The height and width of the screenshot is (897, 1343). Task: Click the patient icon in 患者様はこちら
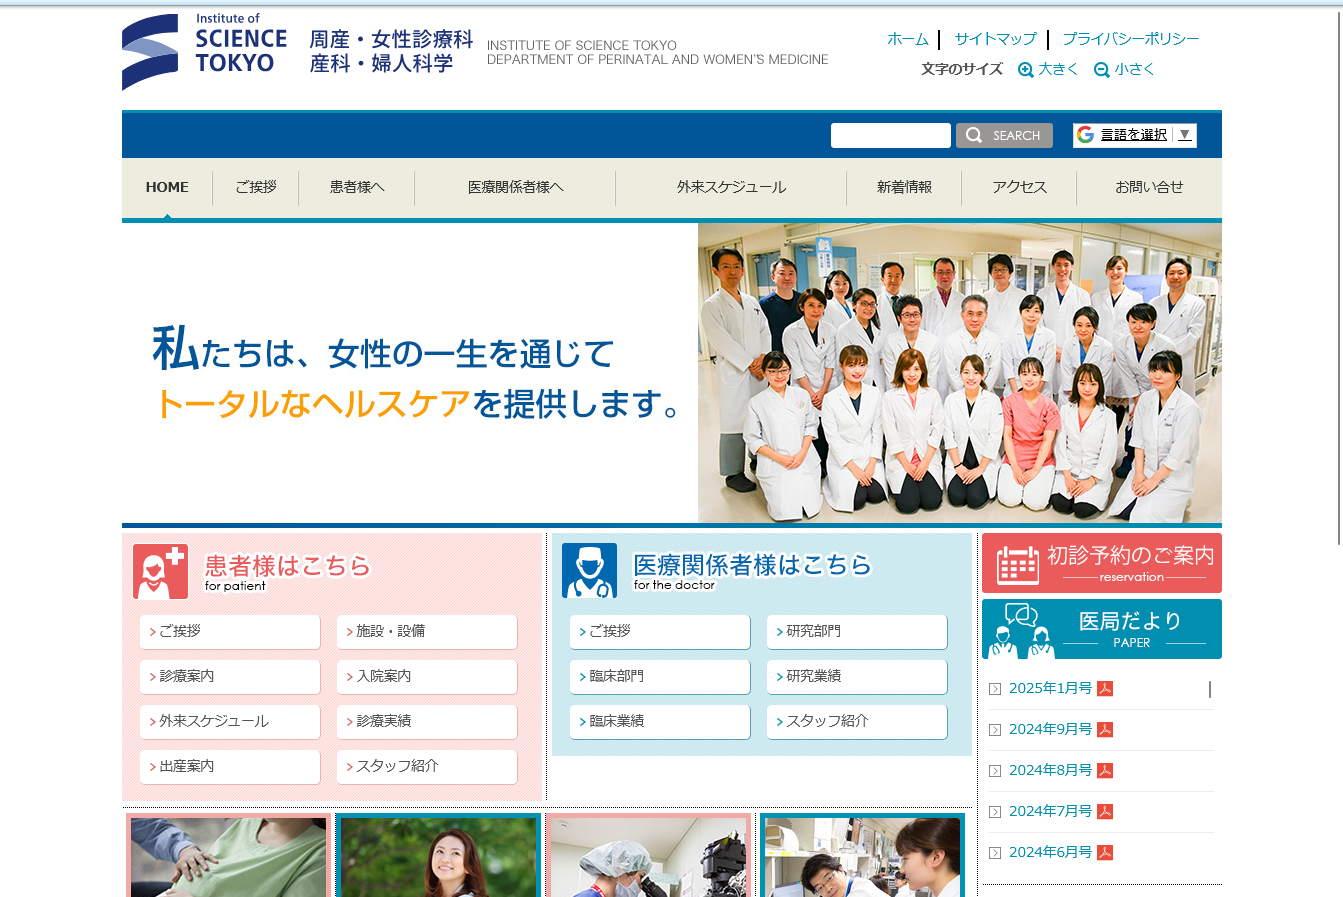tap(160, 571)
